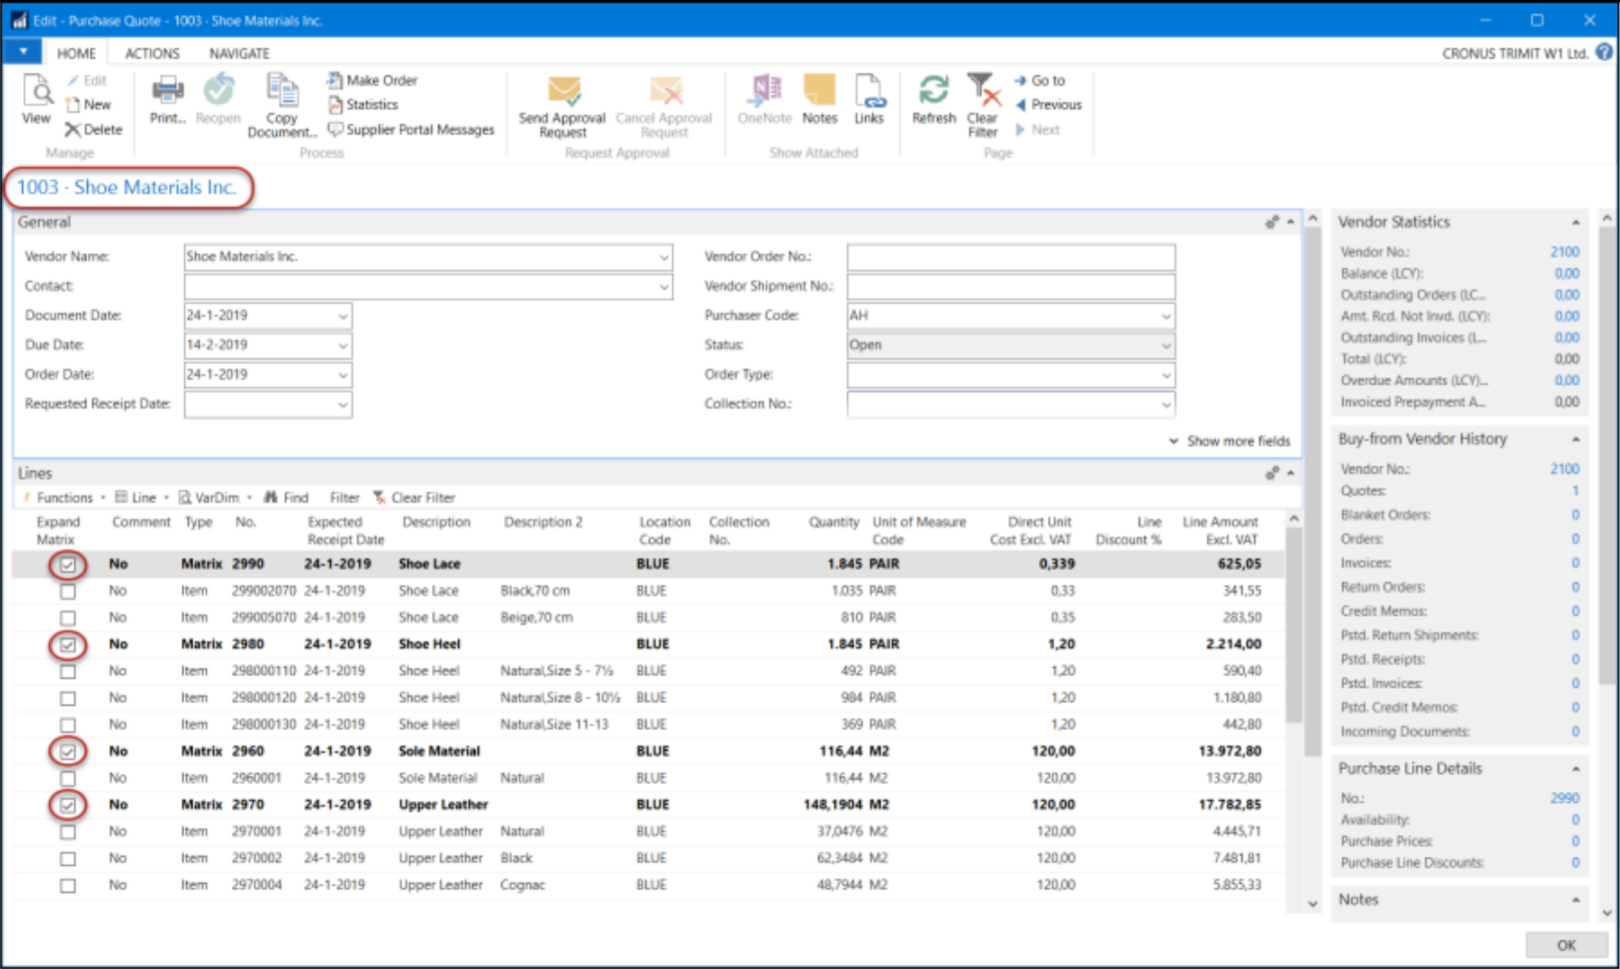
Task: Collapse the Purchase Line Details panel
Action: coord(1576,769)
